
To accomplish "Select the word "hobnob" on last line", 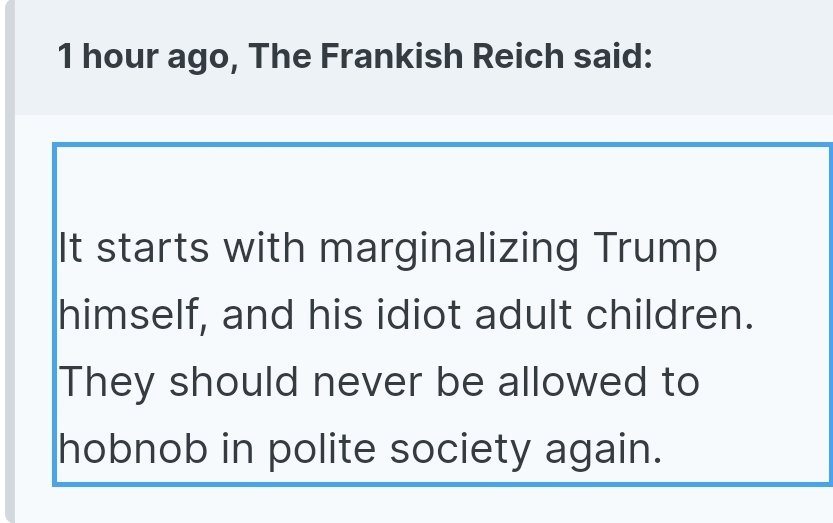I will point(133,449).
